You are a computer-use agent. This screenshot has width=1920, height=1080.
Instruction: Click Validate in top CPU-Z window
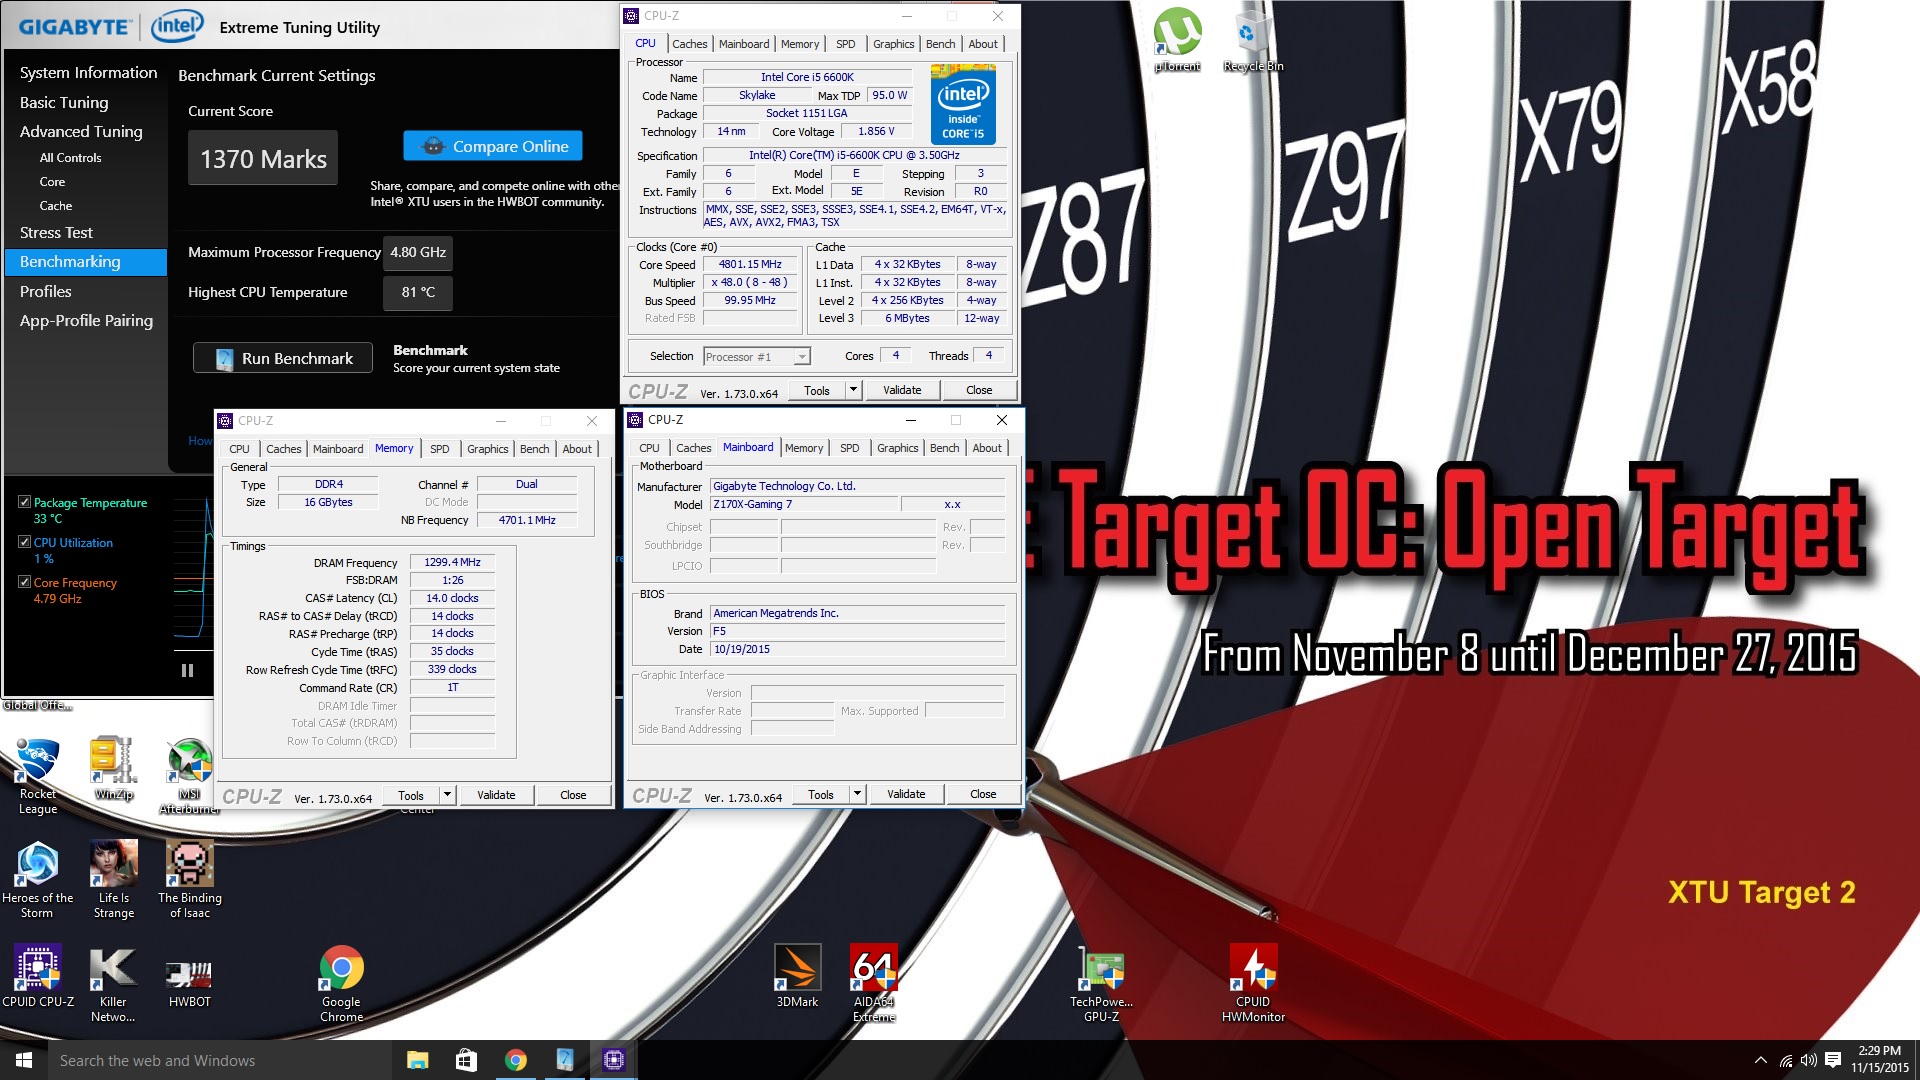coord(902,390)
